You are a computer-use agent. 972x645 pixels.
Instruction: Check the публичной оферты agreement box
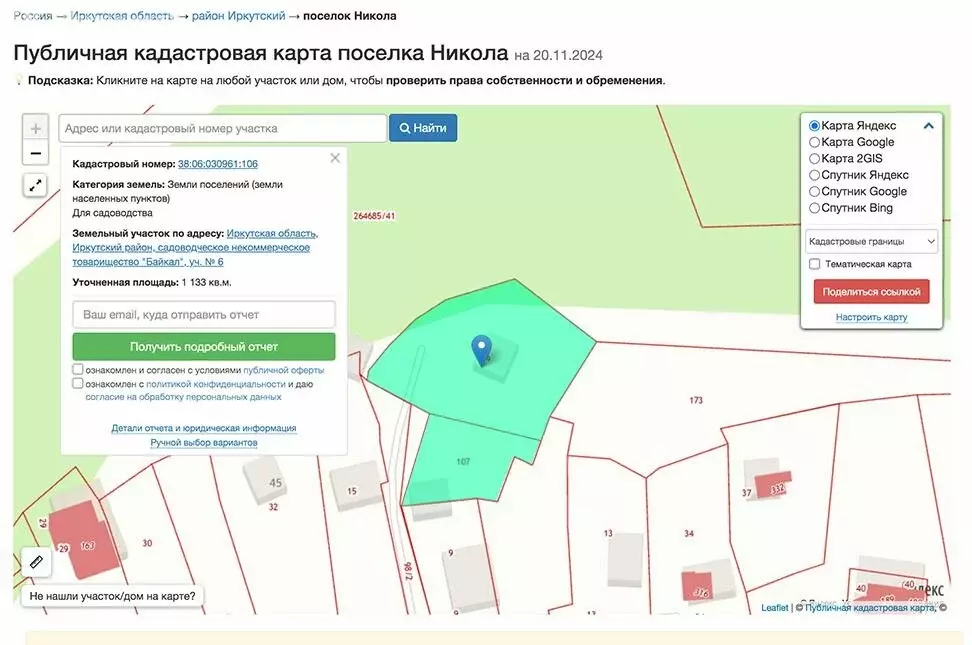click(x=77, y=369)
